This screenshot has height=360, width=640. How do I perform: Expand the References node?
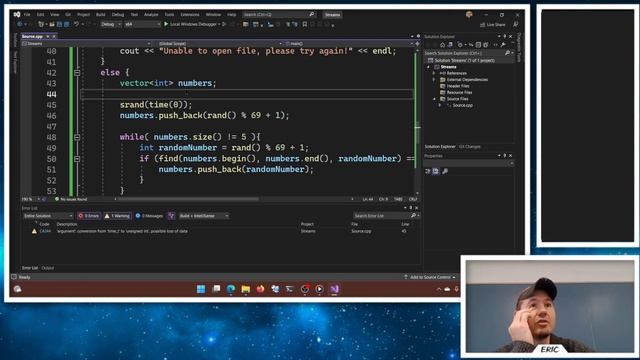point(434,73)
